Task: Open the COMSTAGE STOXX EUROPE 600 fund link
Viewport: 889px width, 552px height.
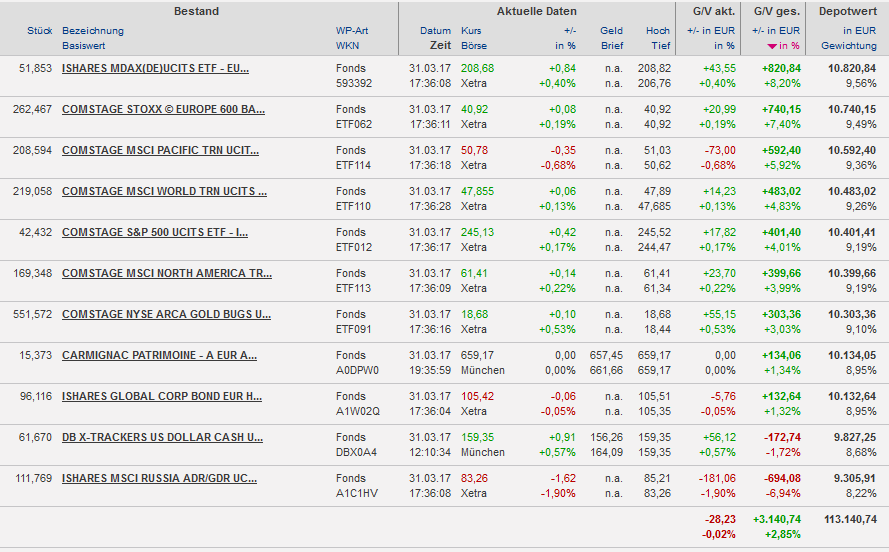Action: 163,109
